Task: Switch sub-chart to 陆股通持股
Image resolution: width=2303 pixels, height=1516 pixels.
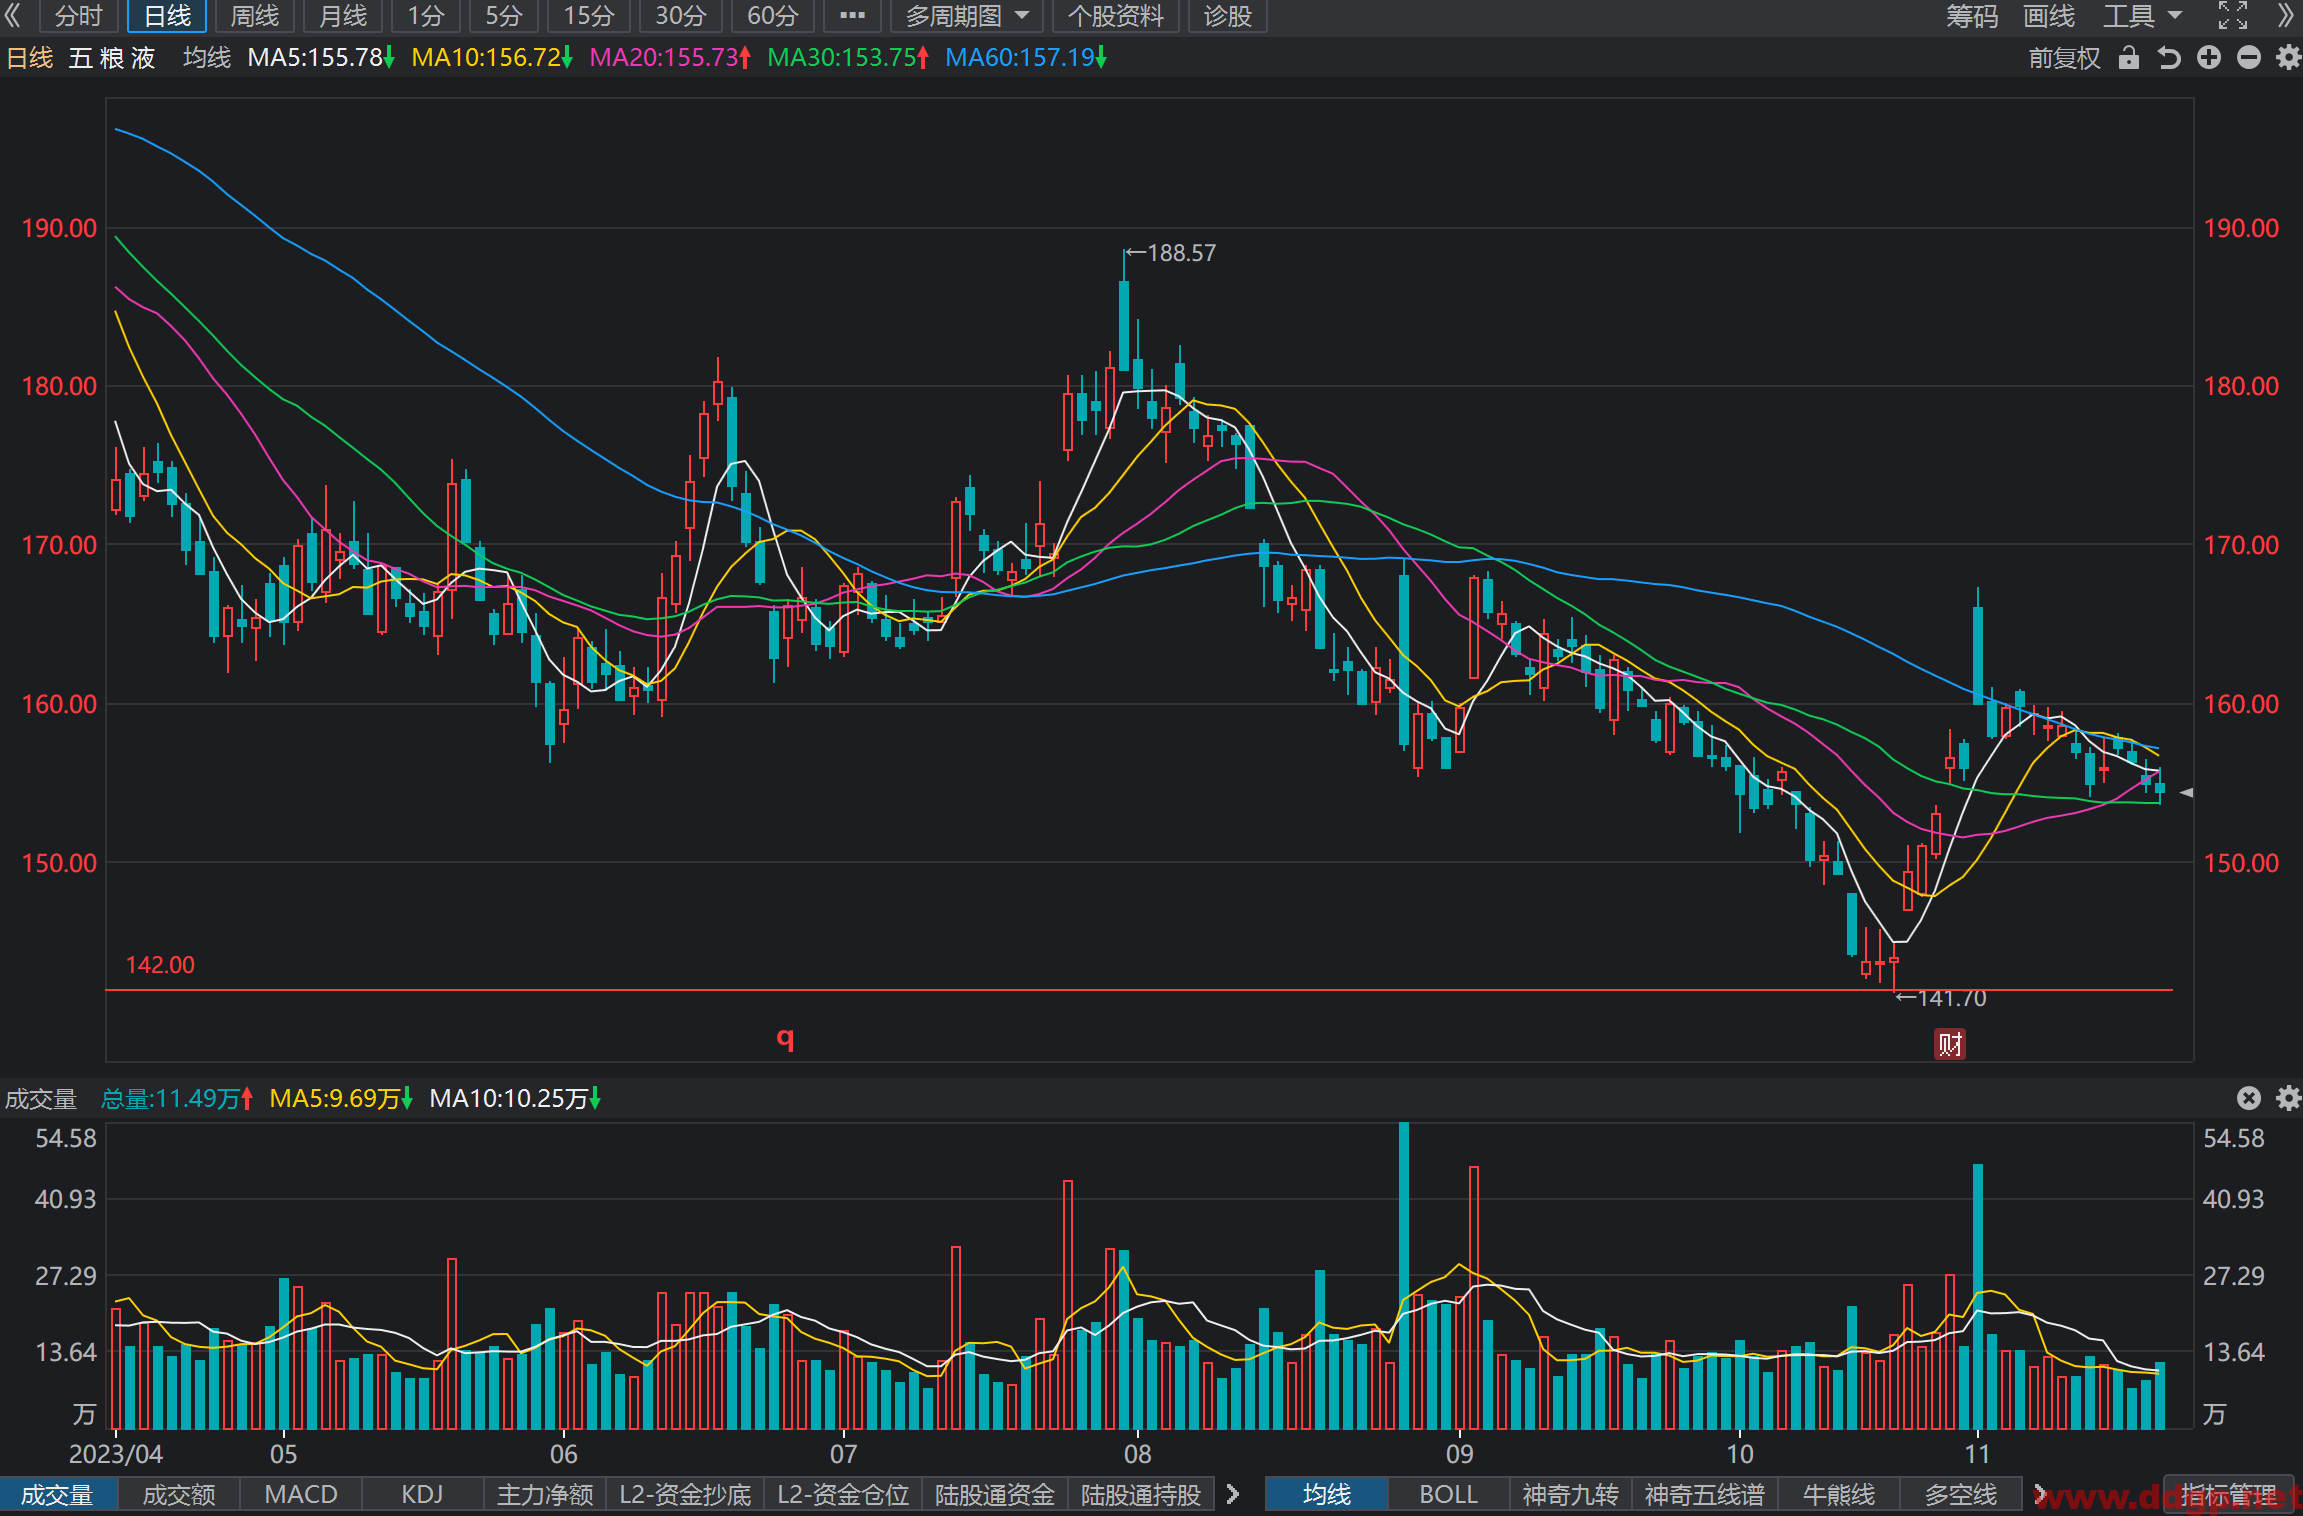Action: point(1141,1494)
